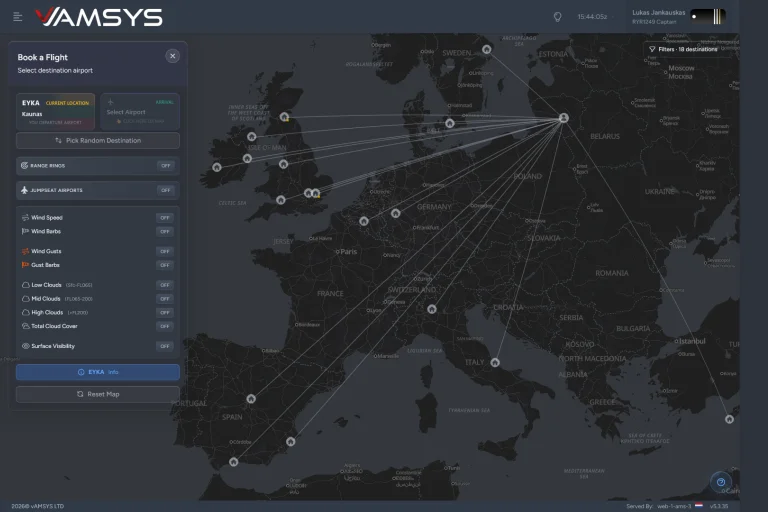Select the Kaunas origin airport marker
768x512 pixels.
point(564,118)
